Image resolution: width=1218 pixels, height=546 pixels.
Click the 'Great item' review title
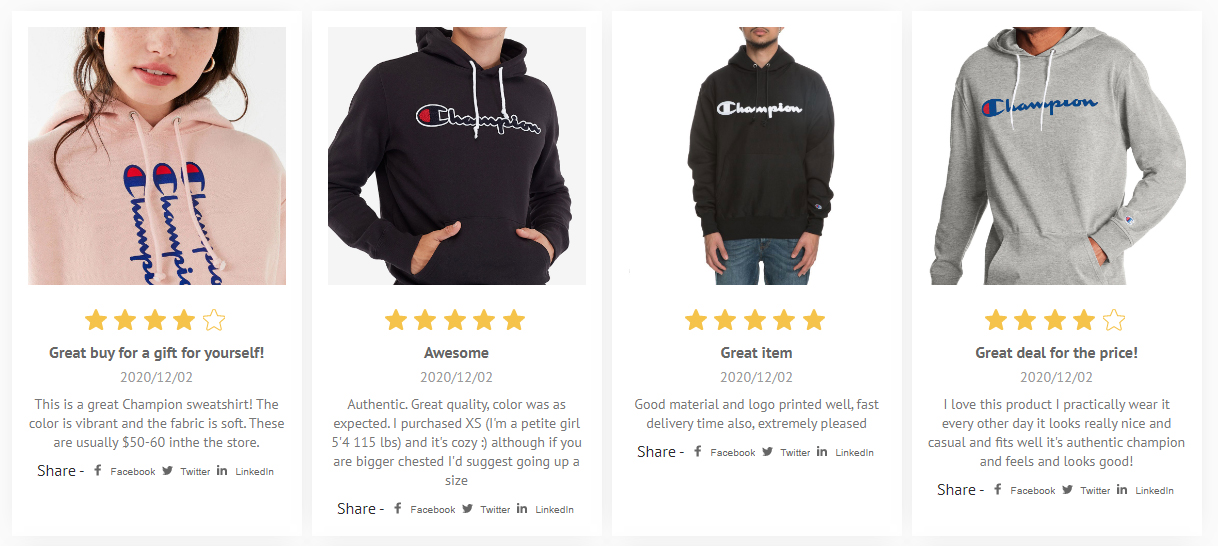tap(757, 352)
